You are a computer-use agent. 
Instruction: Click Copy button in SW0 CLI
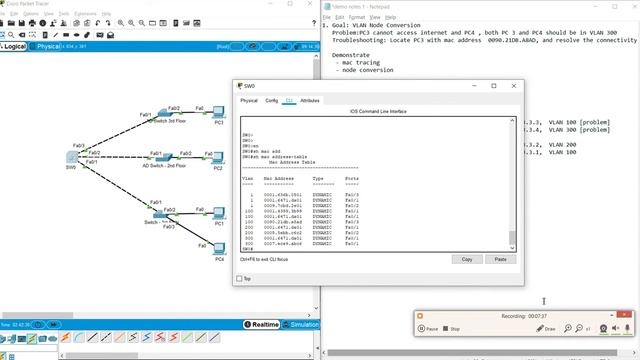tap(467, 259)
